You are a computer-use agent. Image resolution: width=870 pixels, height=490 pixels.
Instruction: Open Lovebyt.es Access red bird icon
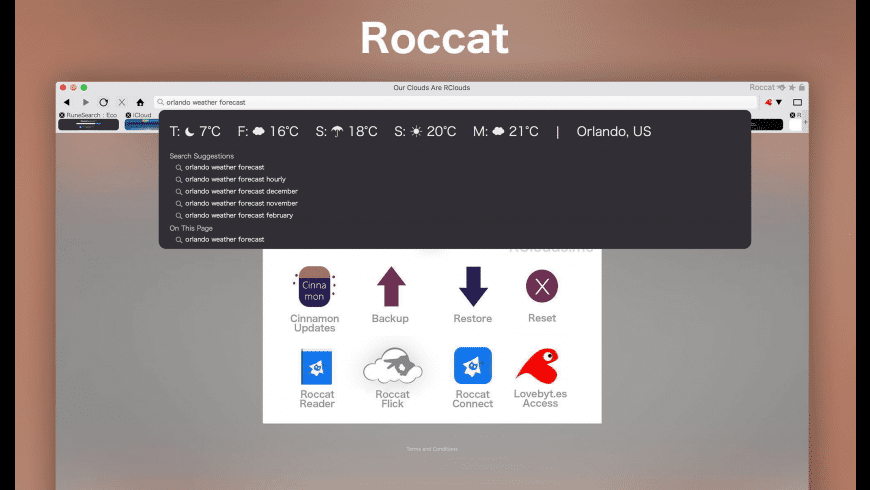click(538, 366)
